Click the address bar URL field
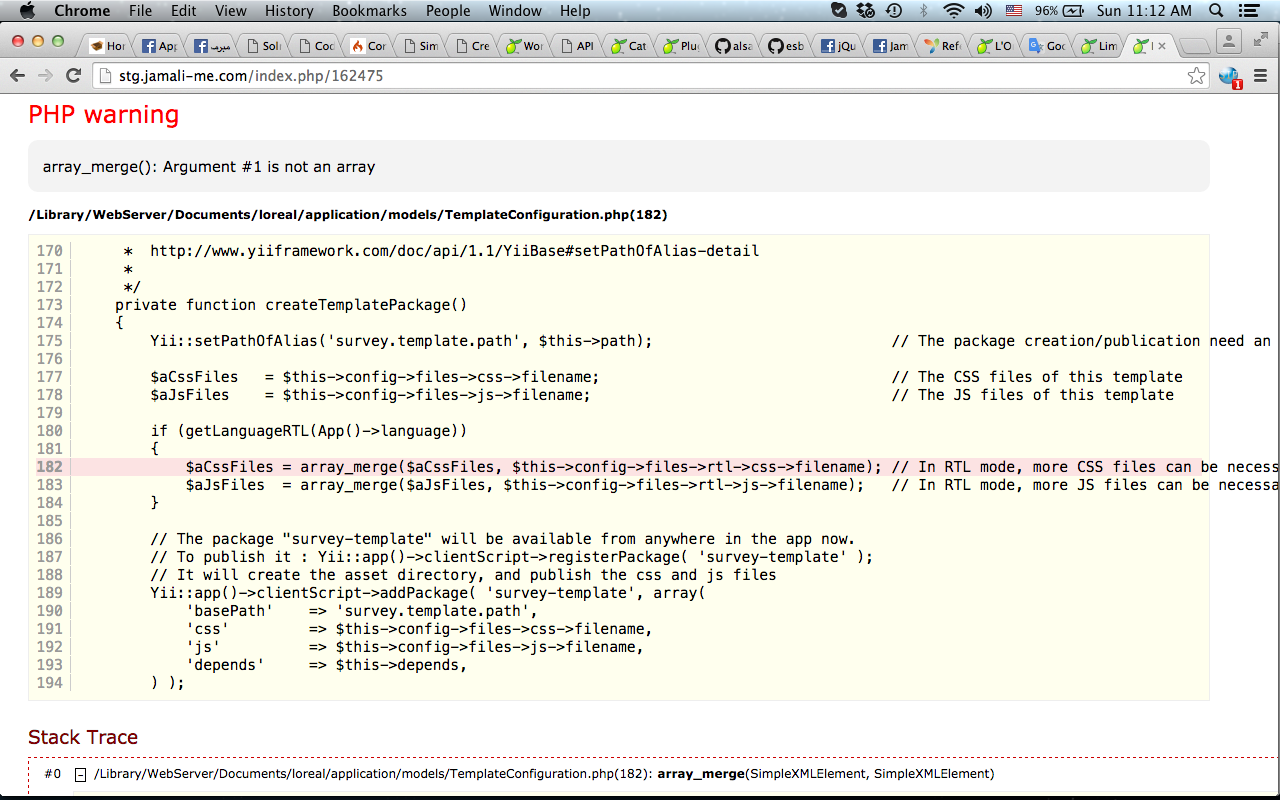1280x800 pixels. (x=640, y=76)
